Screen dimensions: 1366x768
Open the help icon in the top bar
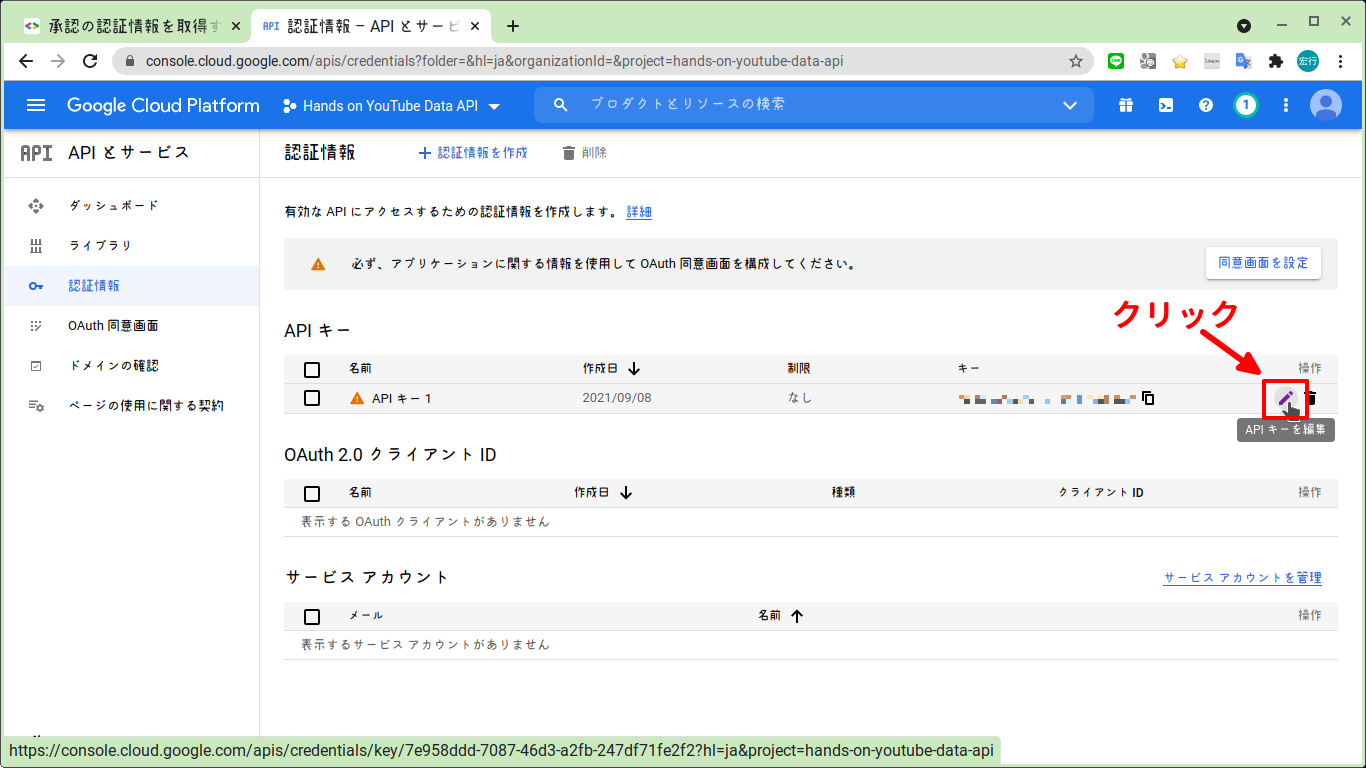[x=1205, y=104]
